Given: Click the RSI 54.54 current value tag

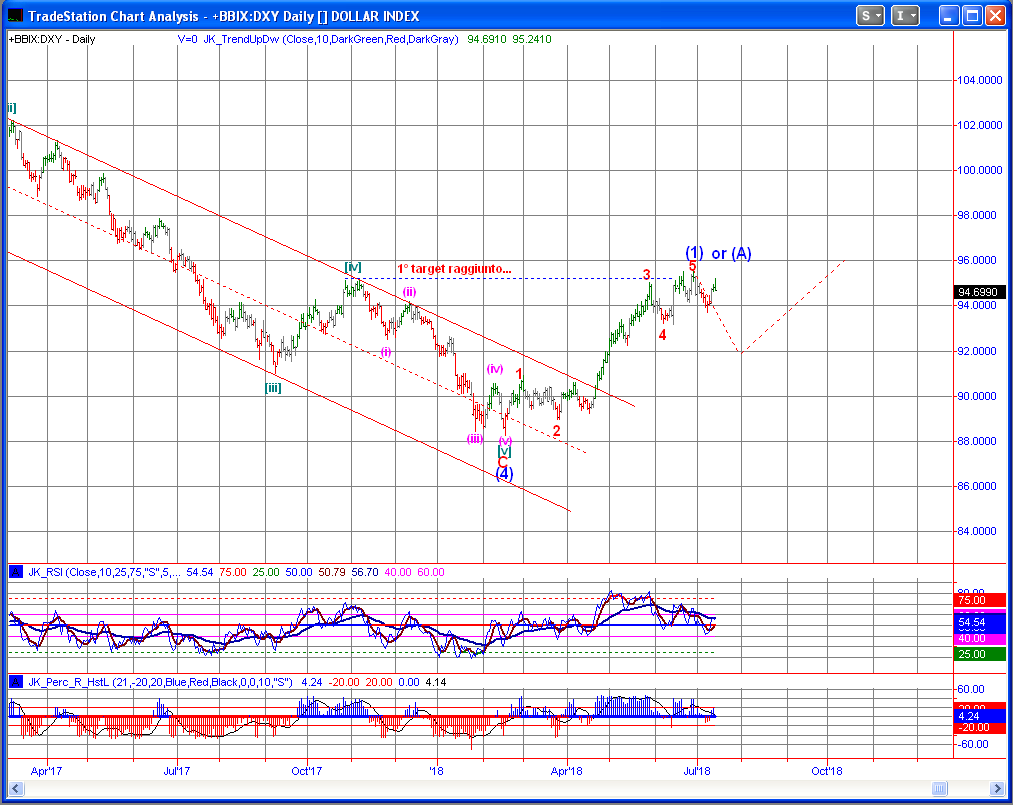Looking at the screenshot, I should tap(980, 622).
